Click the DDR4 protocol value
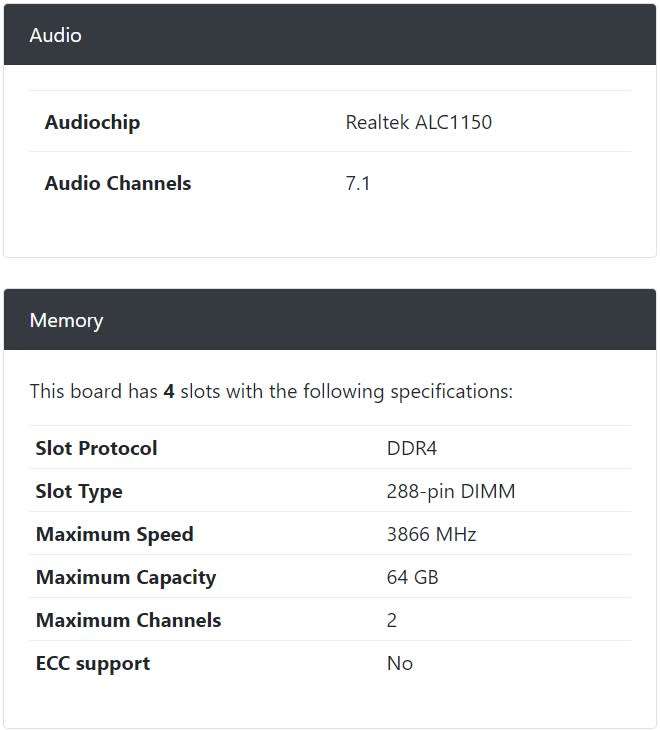 [411, 448]
